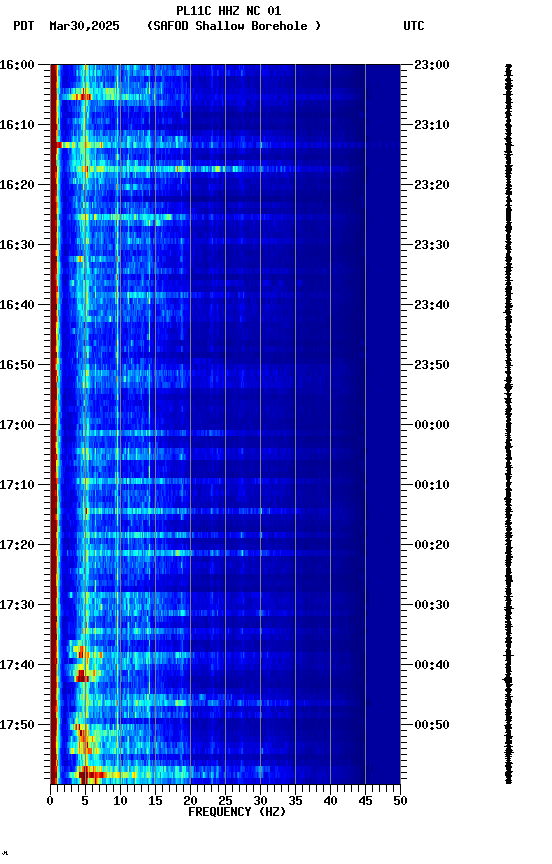Click the '16:20' PDT time label
The width and height of the screenshot is (552, 864).
click(17, 185)
